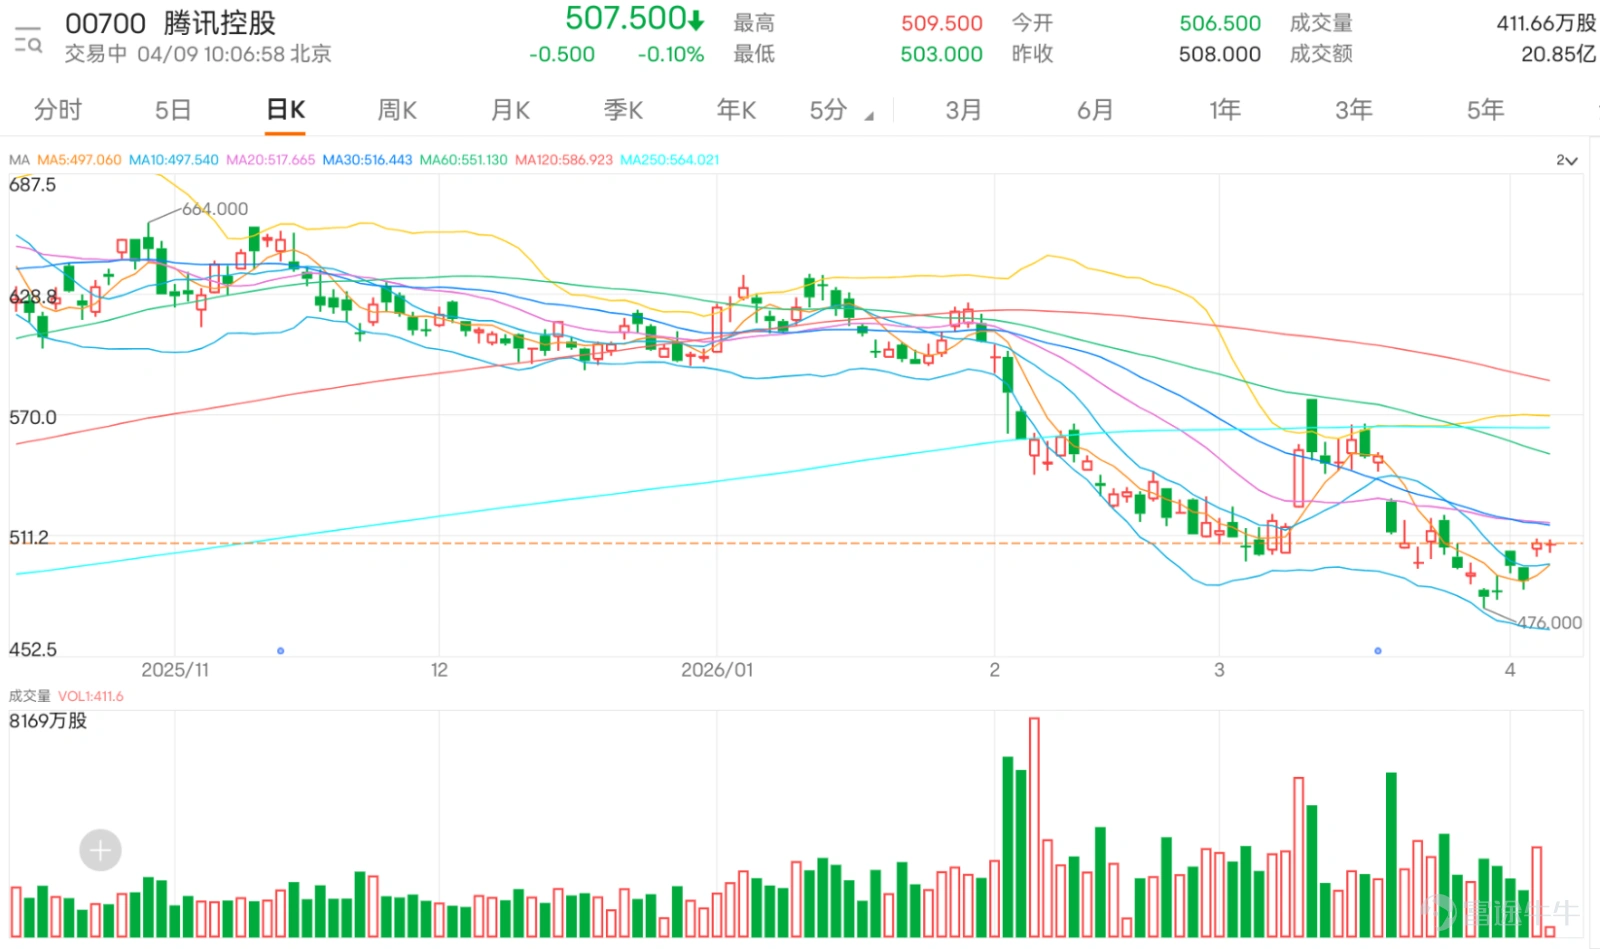Click the MA10:497.540 indicator label
Screen dimensions: 1600x949
point(173,160)
